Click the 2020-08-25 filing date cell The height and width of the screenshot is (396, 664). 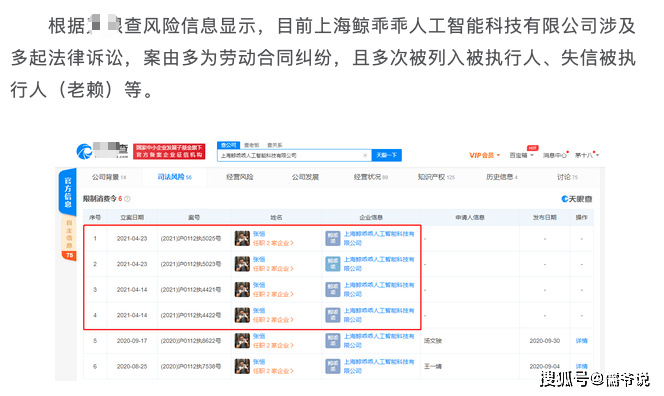pyautogui.click(x=132, y=367)
